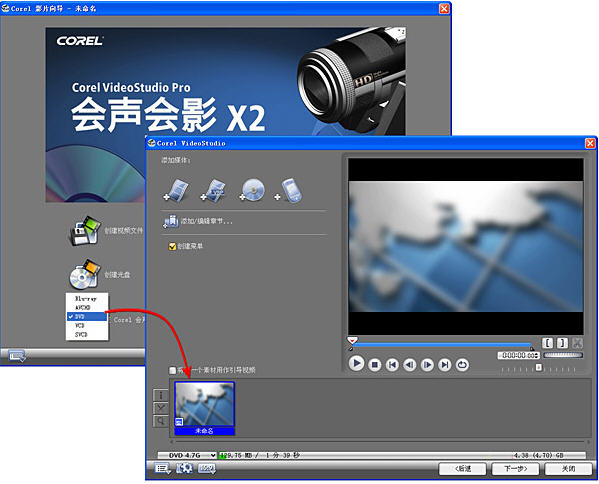Open the DVD 4.7G disc size dropdown
This screenshot has width=599, height=484.
187,455
